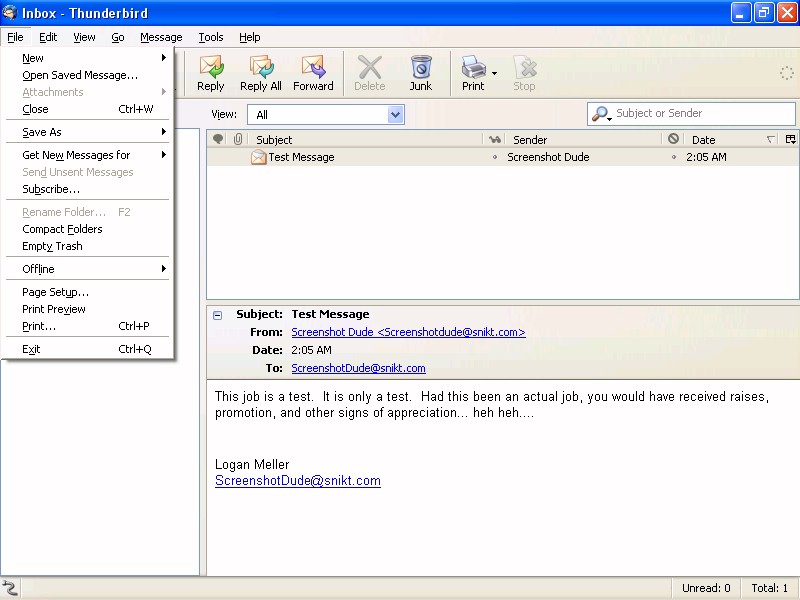Click the Unread: 0 status bar entry

click(706, 588)
